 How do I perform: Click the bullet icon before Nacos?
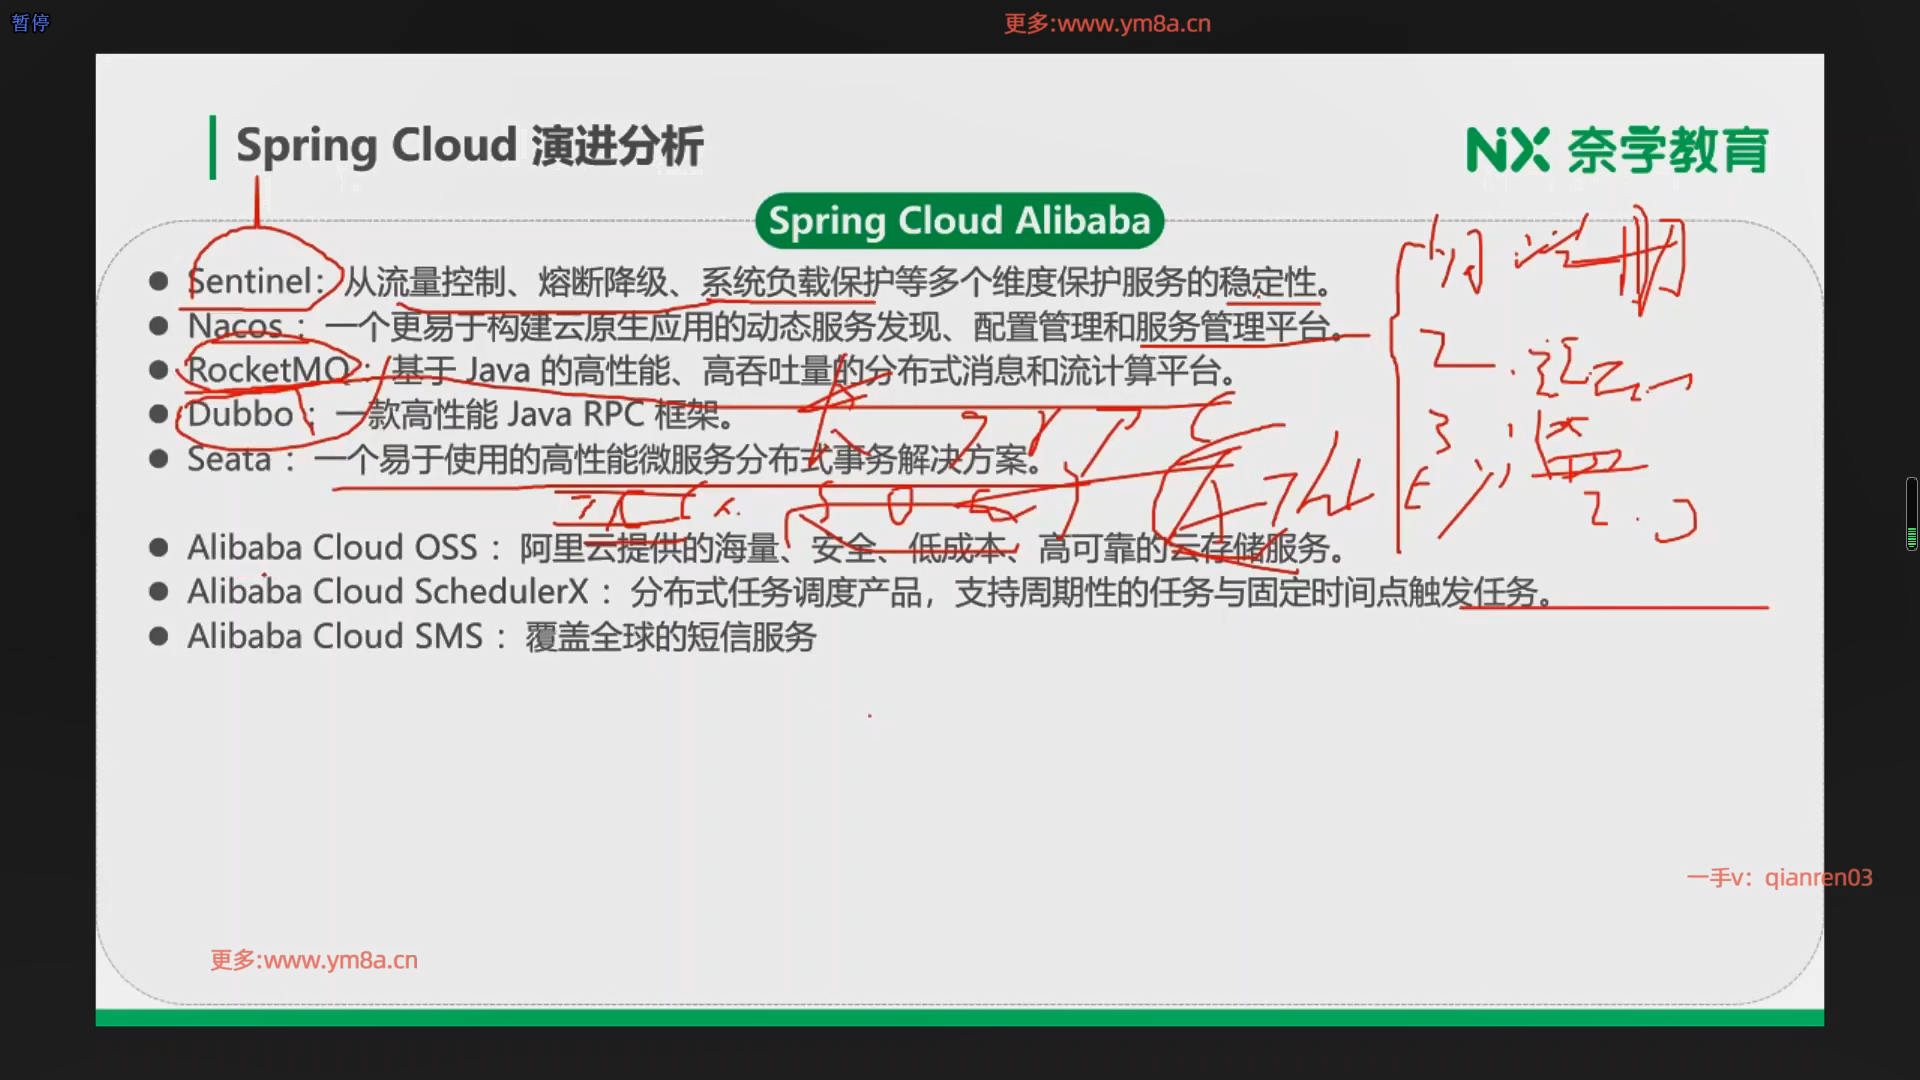click(x=158, y=326)
